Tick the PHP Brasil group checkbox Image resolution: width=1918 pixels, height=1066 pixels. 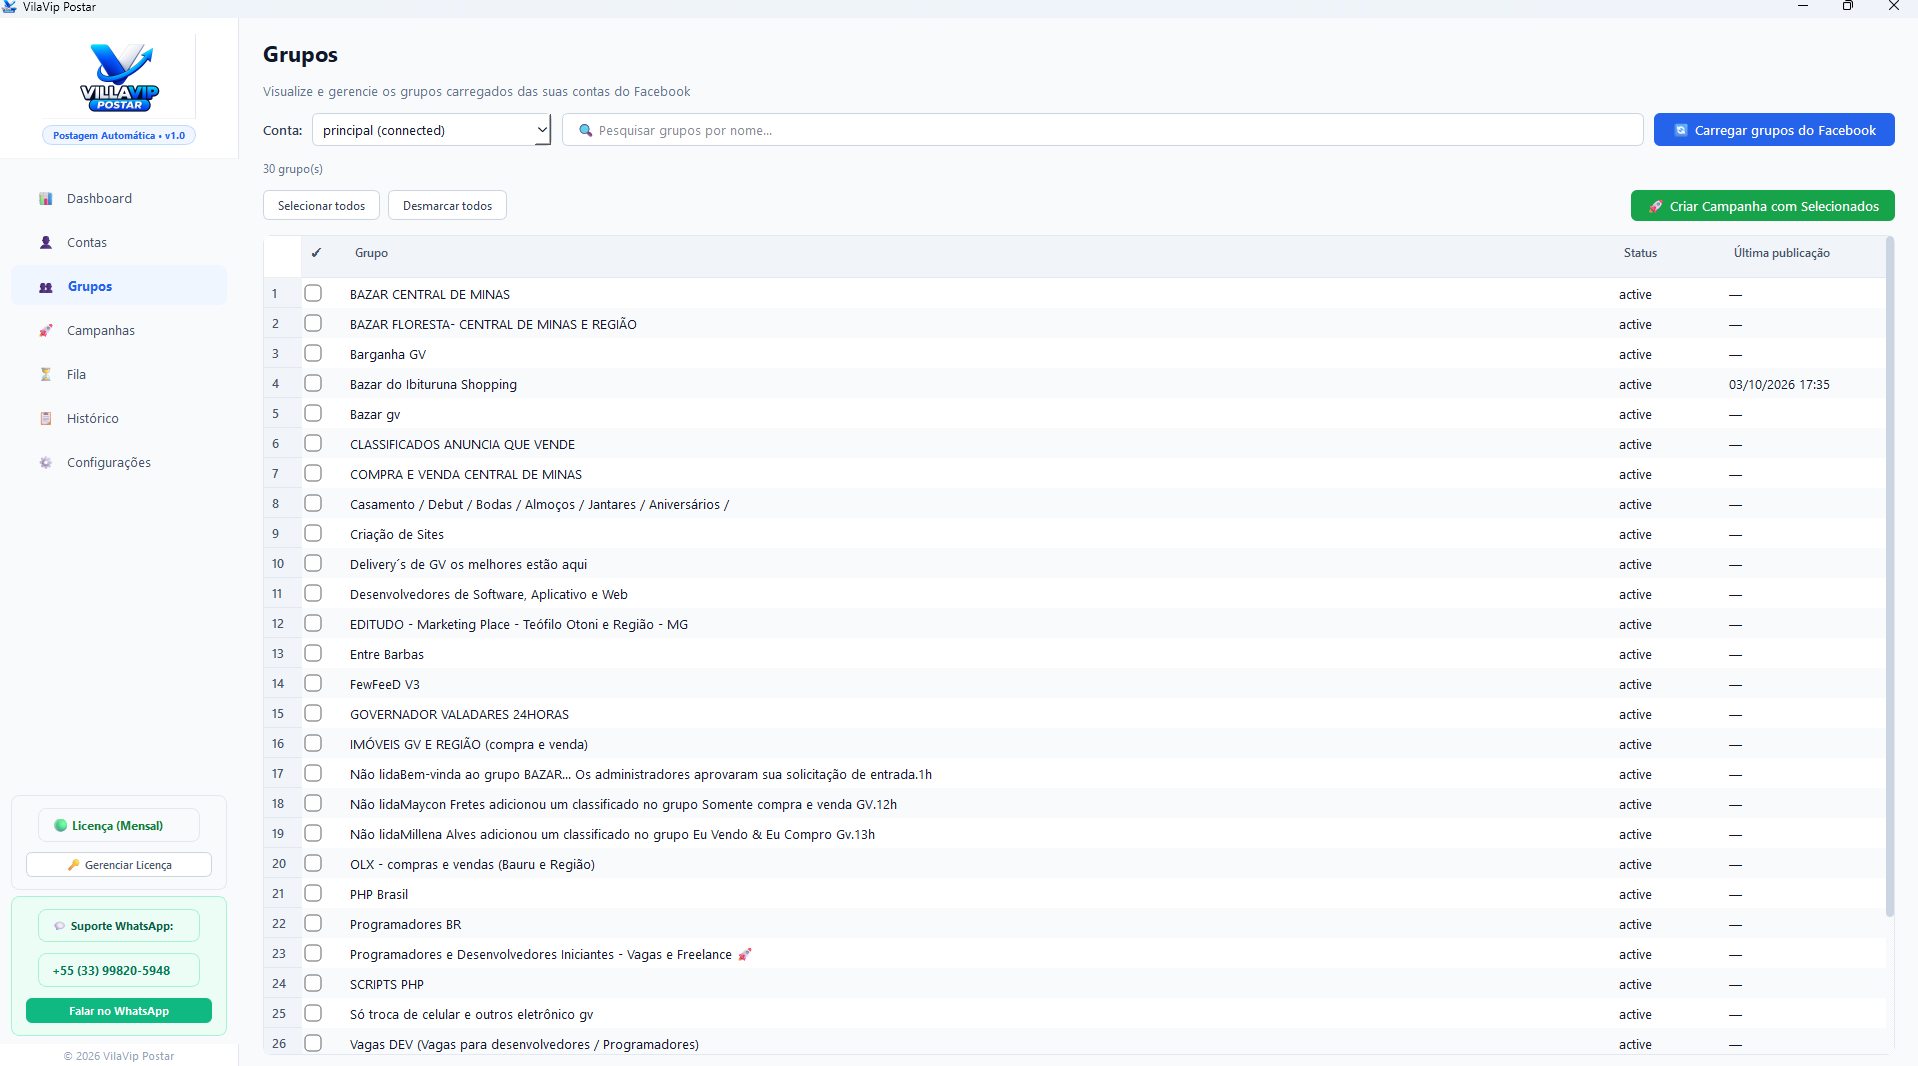tap(313, 893)
